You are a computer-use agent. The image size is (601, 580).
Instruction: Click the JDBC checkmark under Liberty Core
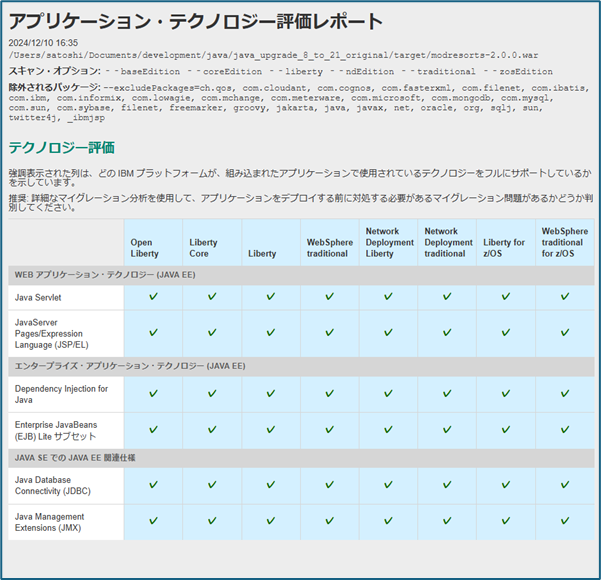212,485
